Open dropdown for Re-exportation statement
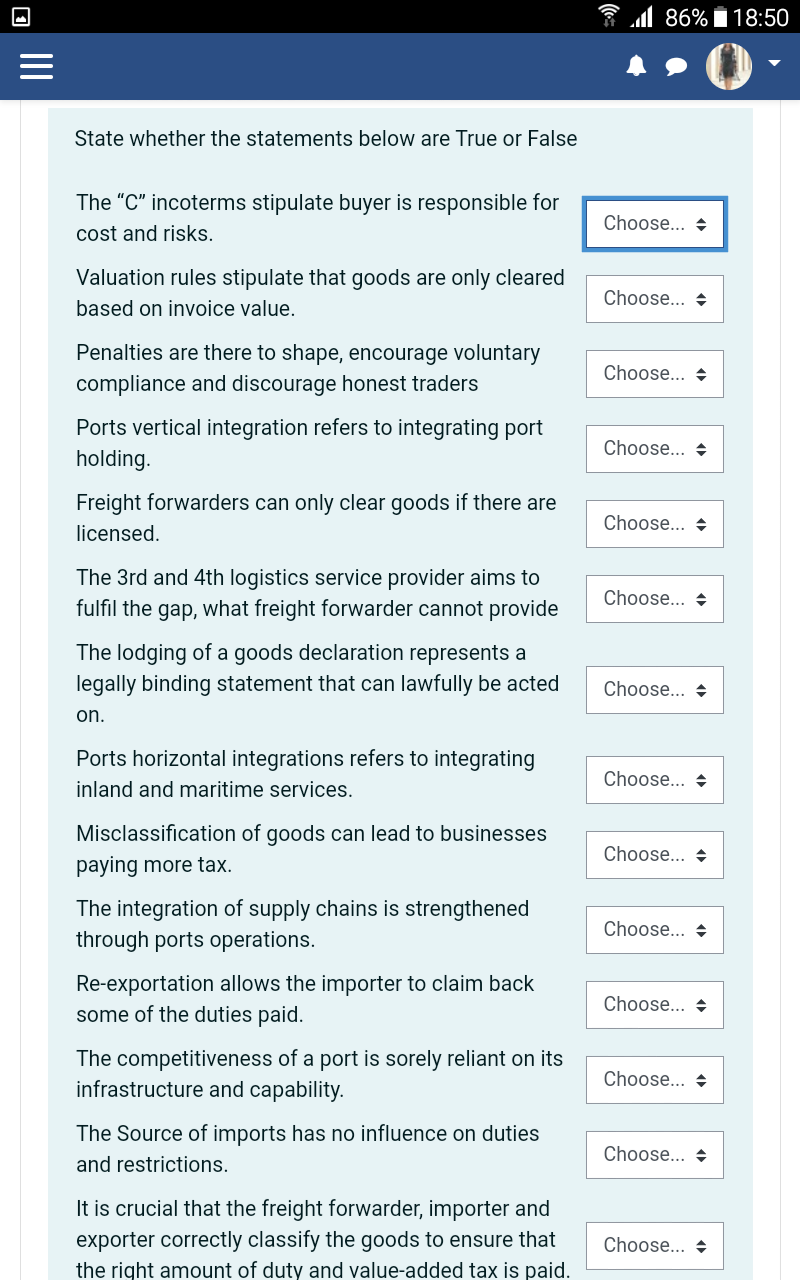The width and height of the screenshot is (800, 1280). (655, 1005)
